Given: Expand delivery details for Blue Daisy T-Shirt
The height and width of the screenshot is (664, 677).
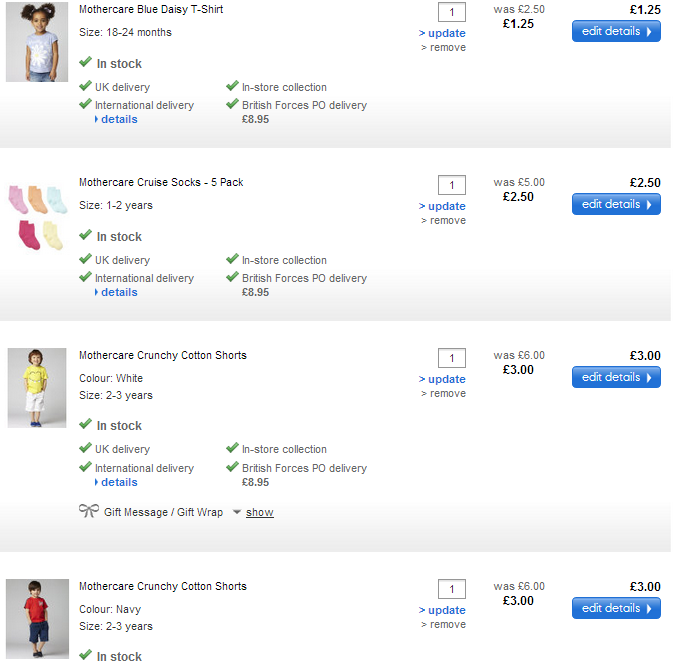Looking at the screenshot, I should (x=119, y=119).
